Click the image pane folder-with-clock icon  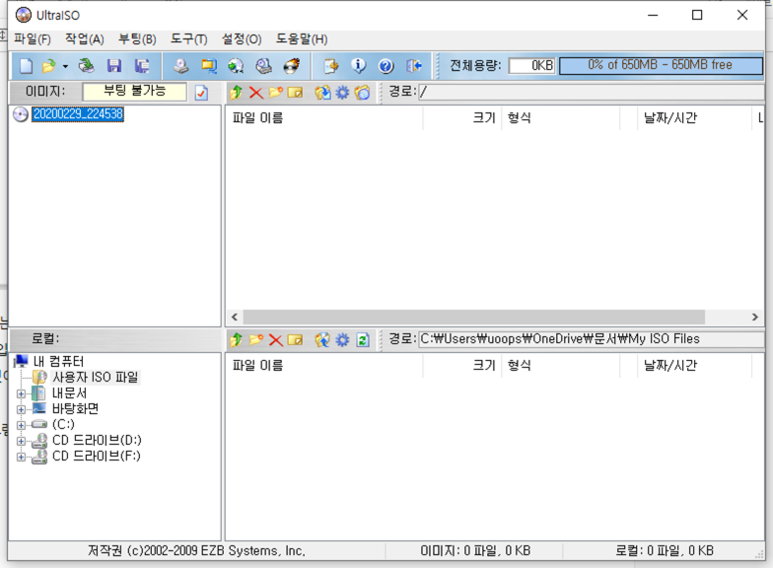362,92
